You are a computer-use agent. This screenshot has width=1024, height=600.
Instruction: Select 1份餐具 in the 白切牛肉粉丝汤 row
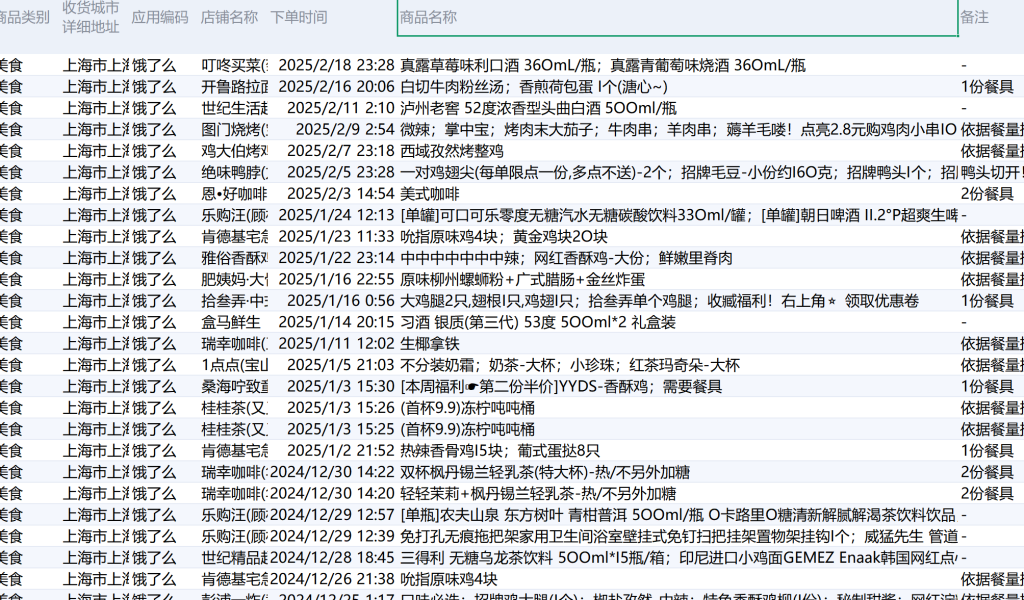click(x=987, y=87)
